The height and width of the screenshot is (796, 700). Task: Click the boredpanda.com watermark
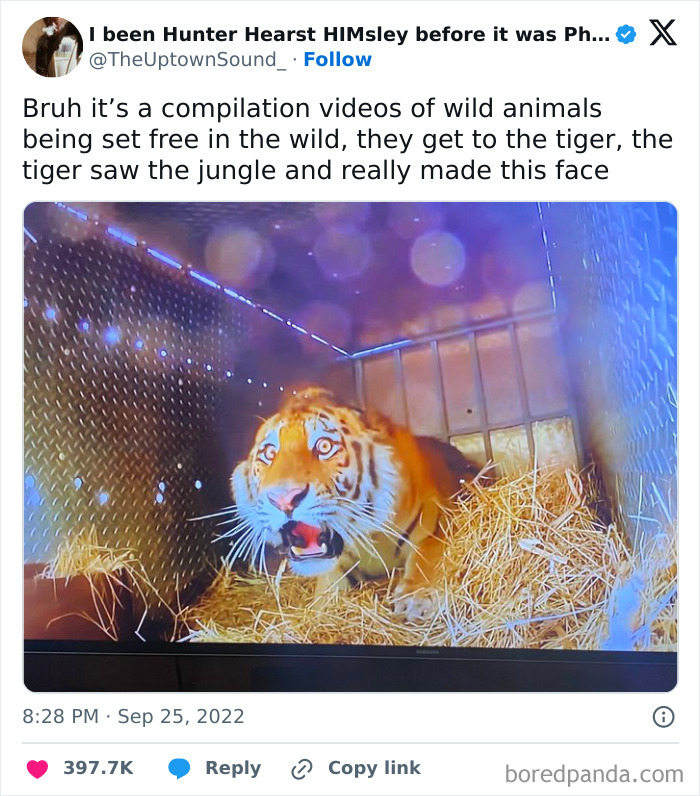(594, 773)
